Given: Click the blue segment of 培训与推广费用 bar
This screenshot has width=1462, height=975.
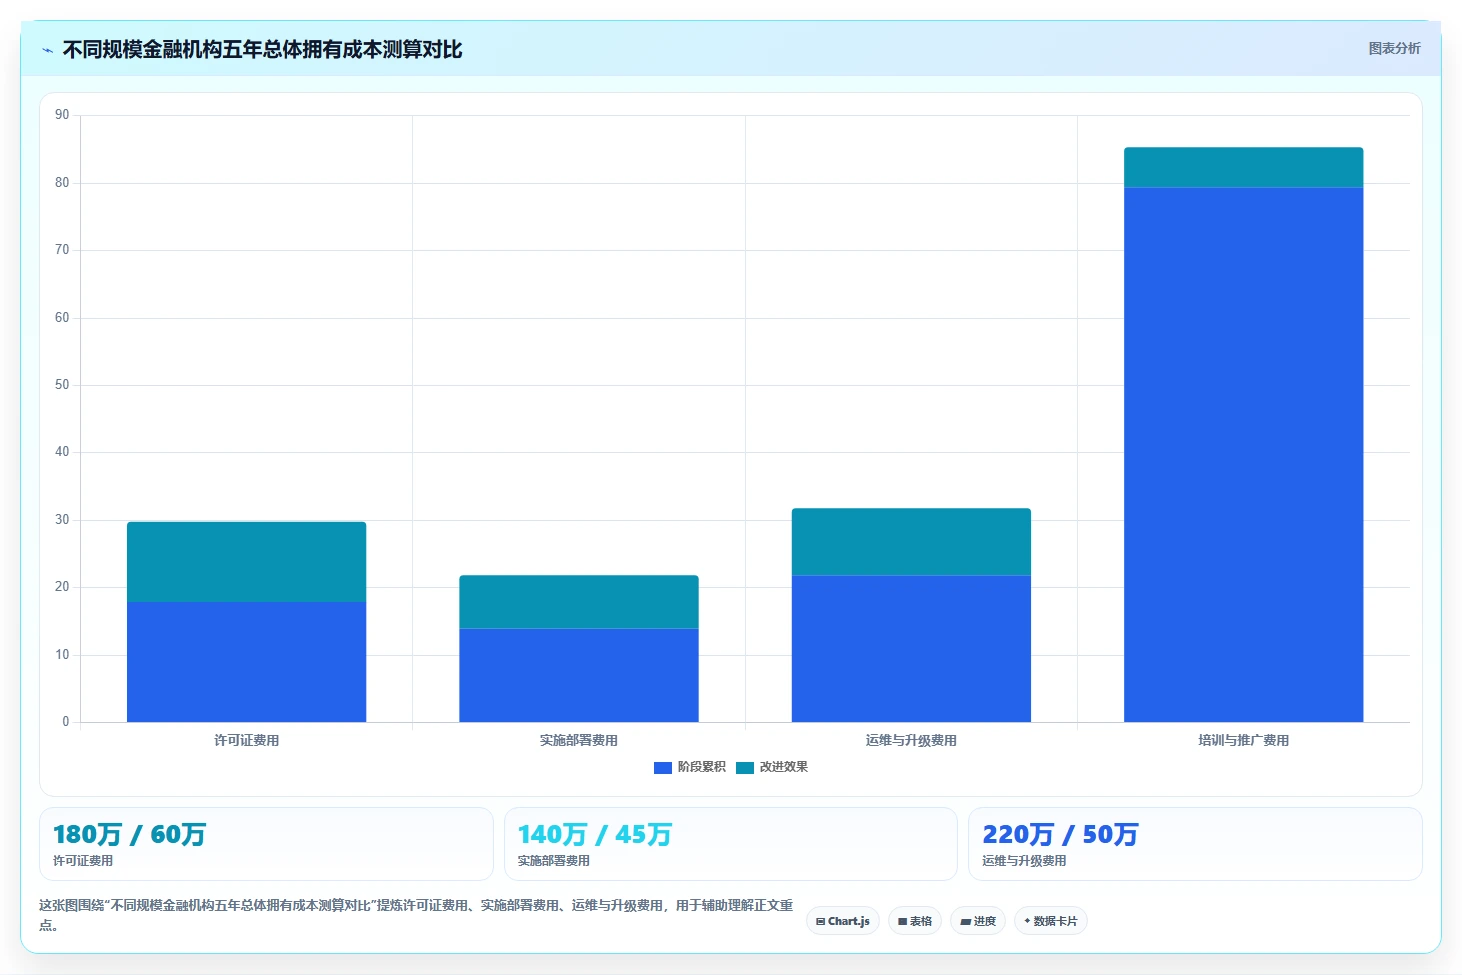Looking at the screenshot, I should [x=1244, y=454].
